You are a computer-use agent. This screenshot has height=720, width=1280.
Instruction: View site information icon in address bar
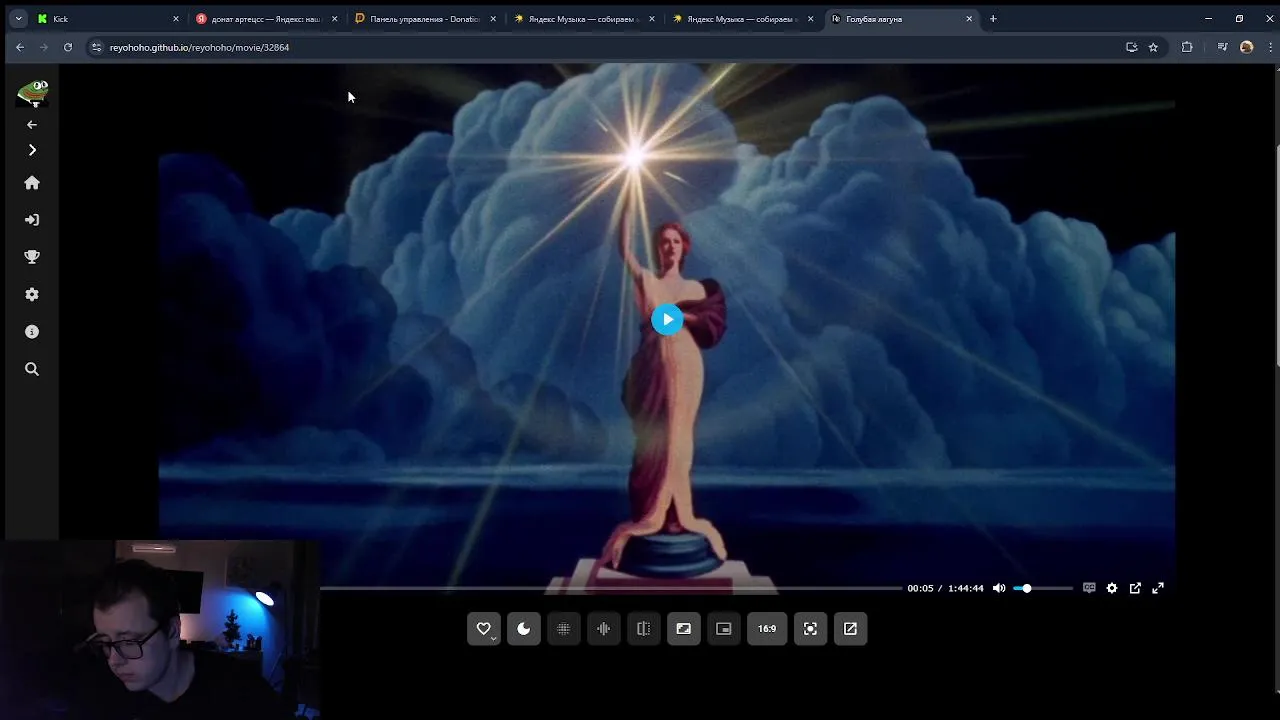pyautogui.click(x=96, y=47)
